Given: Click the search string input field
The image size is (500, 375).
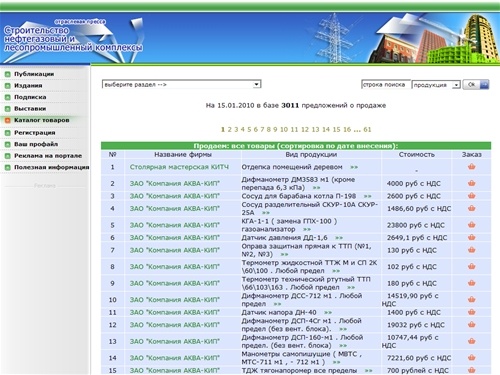Looking at the screenshot, I should click(386, 84).
